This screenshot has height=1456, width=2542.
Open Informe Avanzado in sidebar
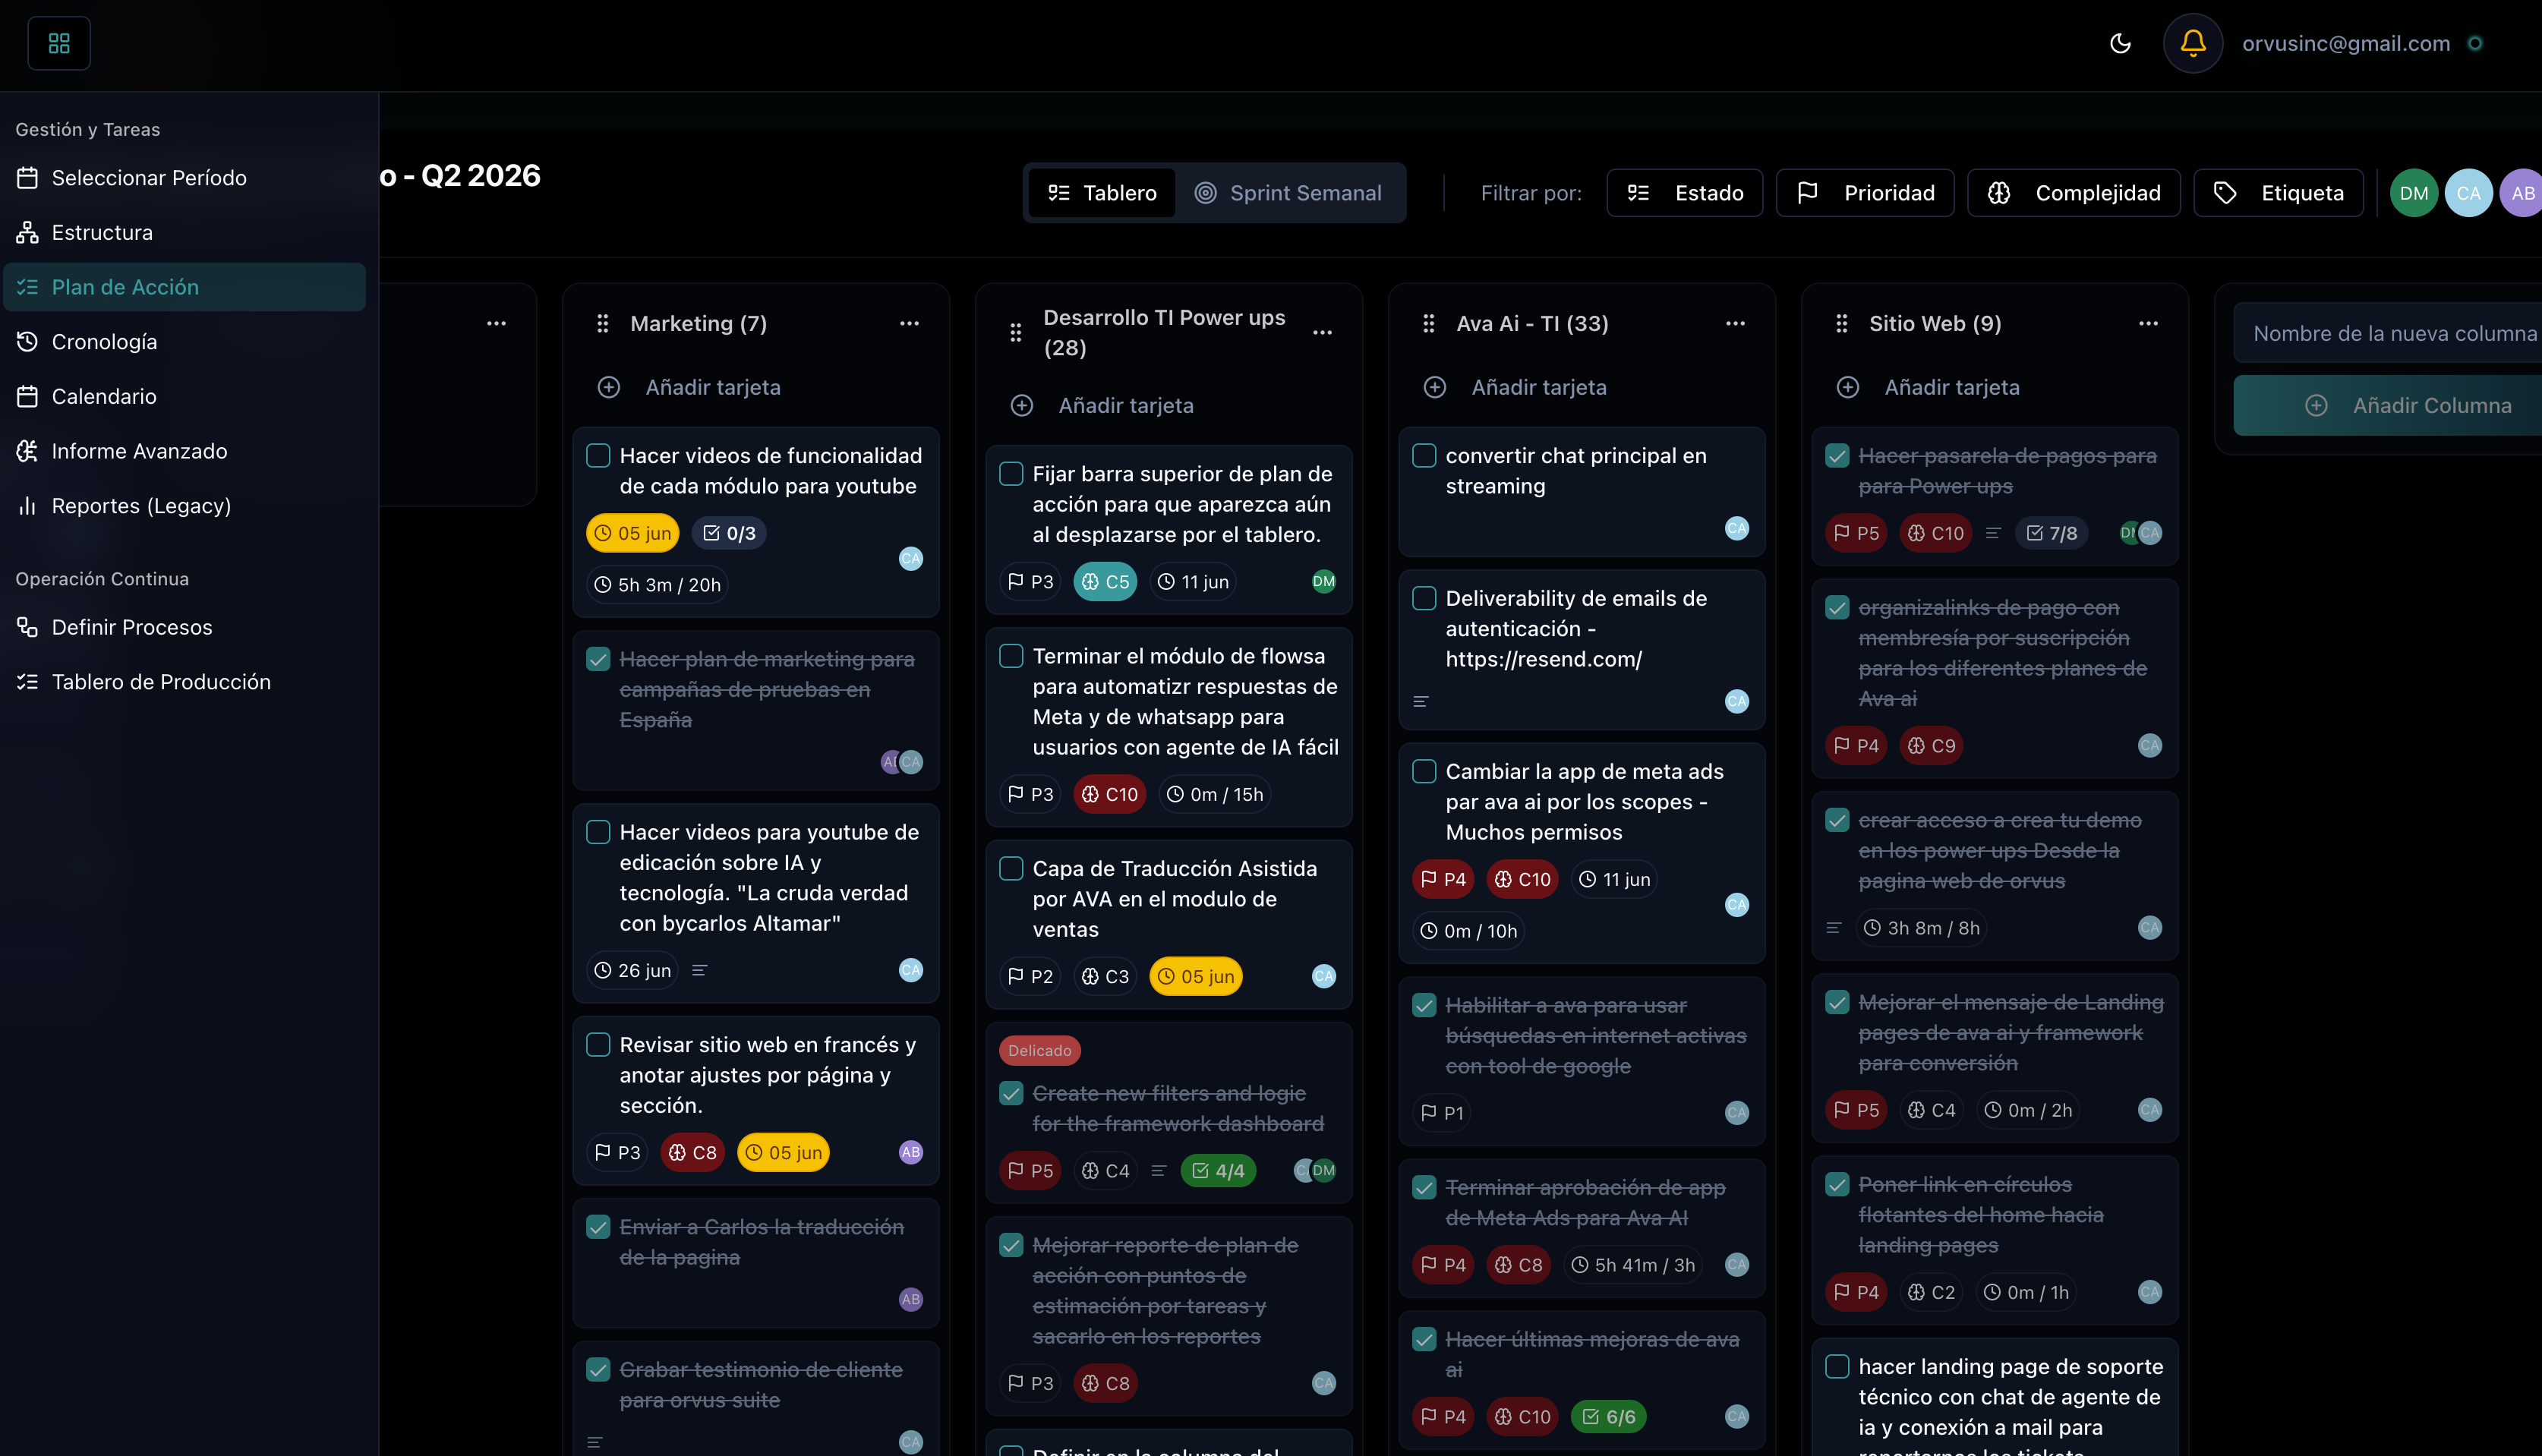185,451
